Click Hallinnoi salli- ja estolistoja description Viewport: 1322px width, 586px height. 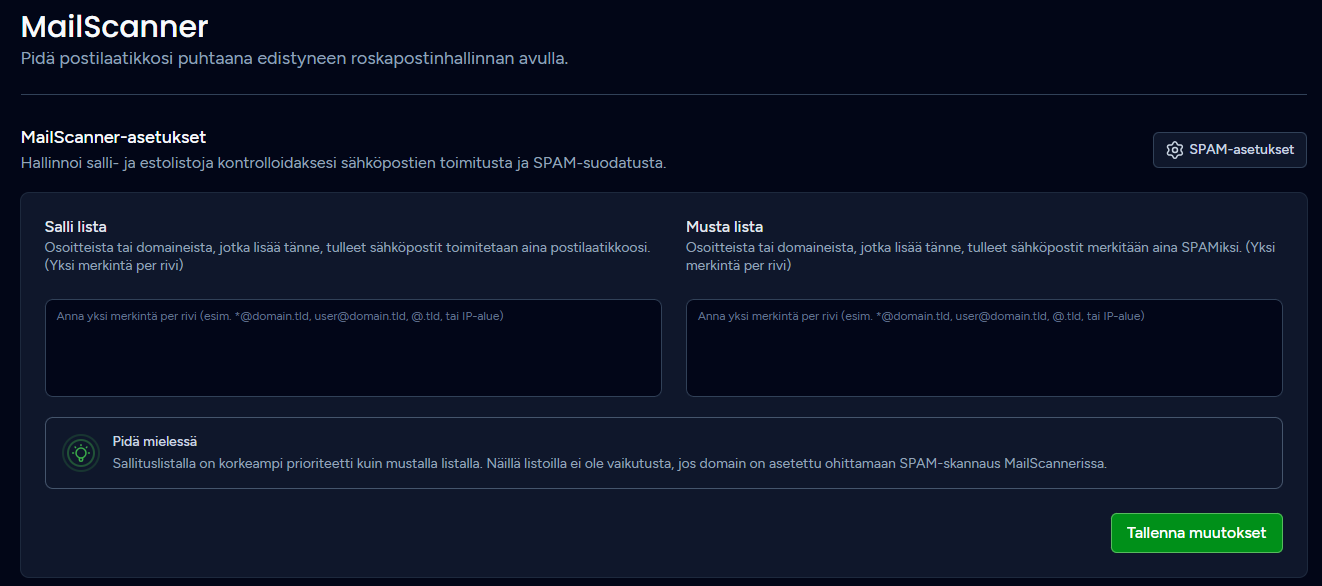click(343, 162)
